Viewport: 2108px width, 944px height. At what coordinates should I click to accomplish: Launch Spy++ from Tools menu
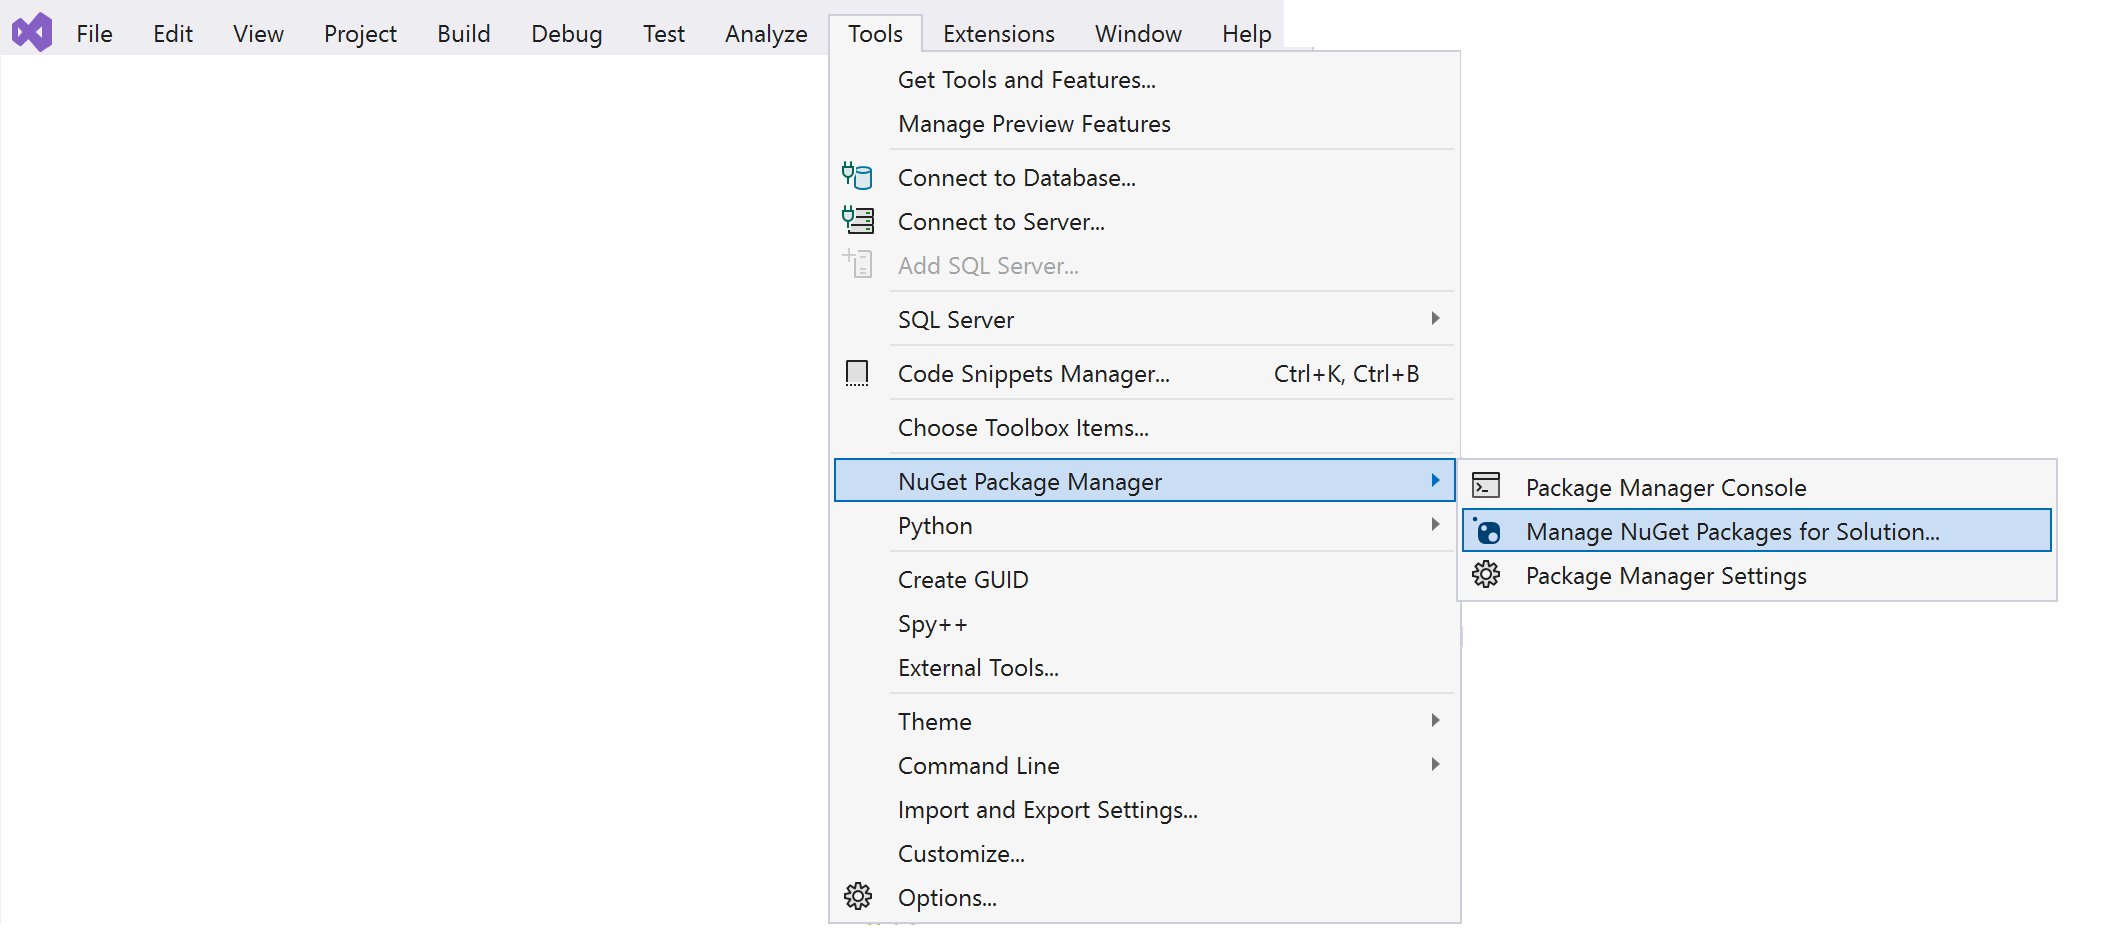(932, 624)
